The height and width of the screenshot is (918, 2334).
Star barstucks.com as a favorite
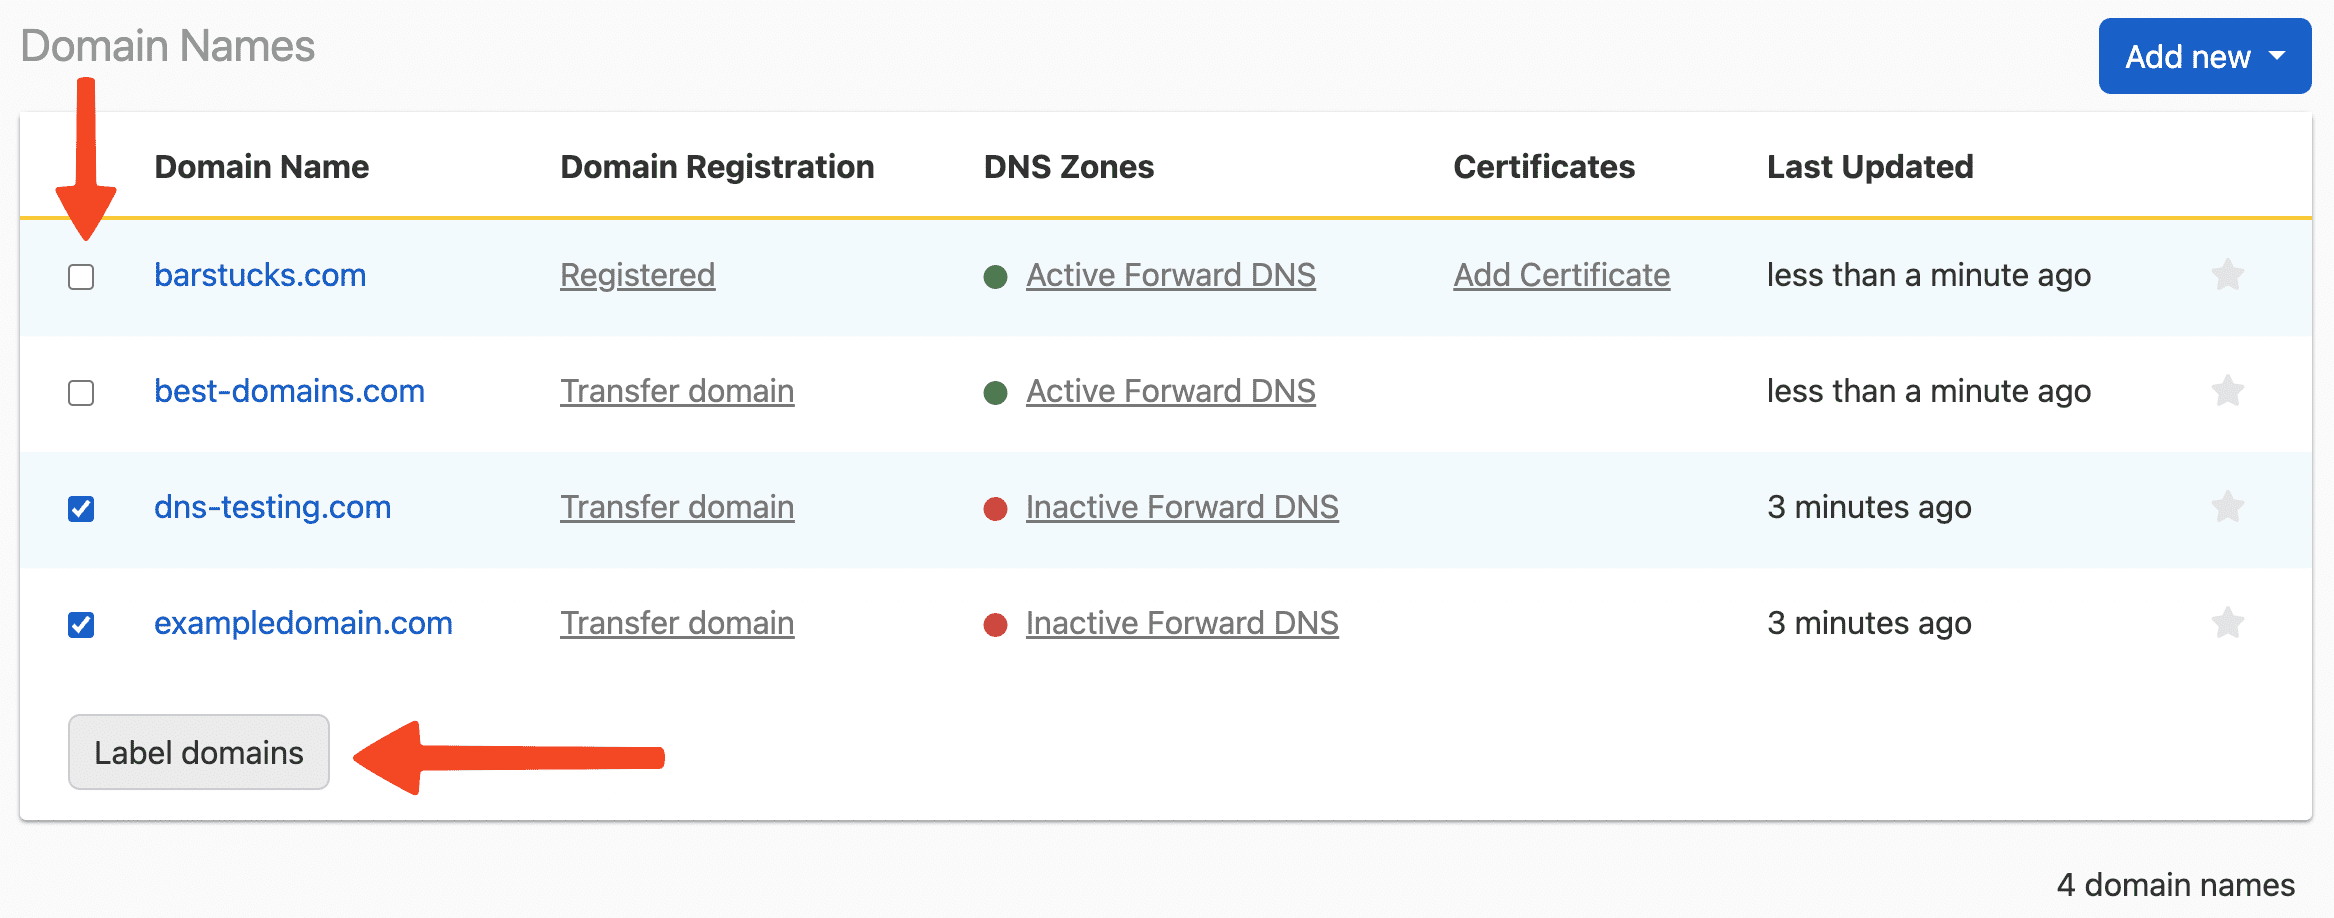[2228, 275]
